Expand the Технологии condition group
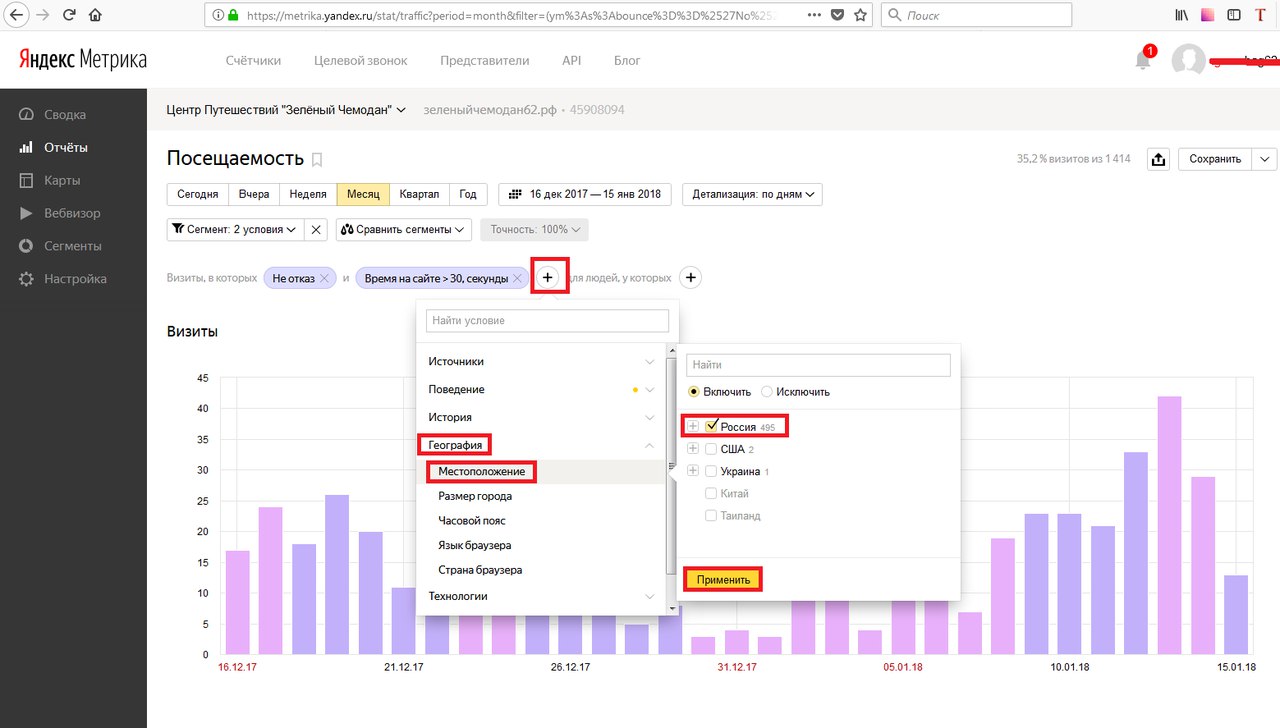The image size is (1280, 728). coord(541,596)
